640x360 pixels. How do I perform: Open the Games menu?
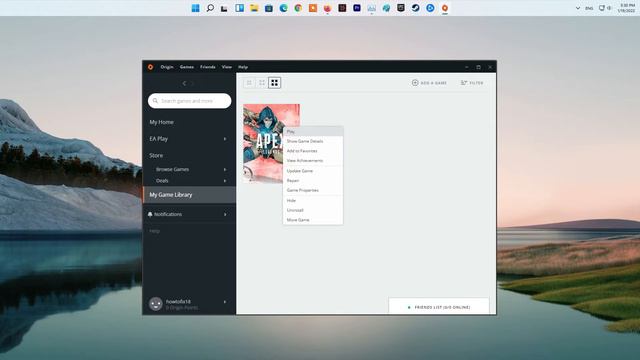click(187, 67)
